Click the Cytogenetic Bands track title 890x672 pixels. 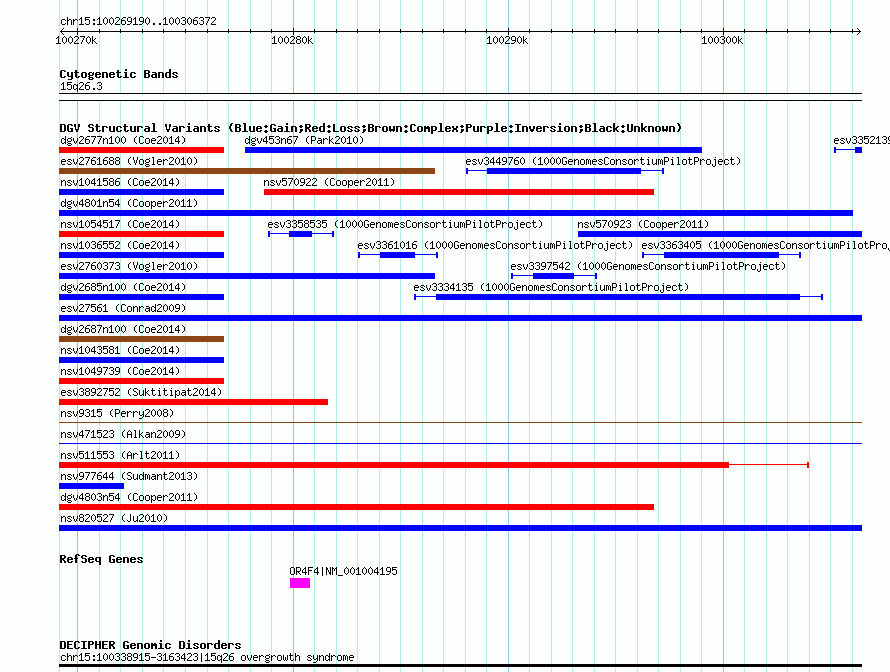coord(119,74)
